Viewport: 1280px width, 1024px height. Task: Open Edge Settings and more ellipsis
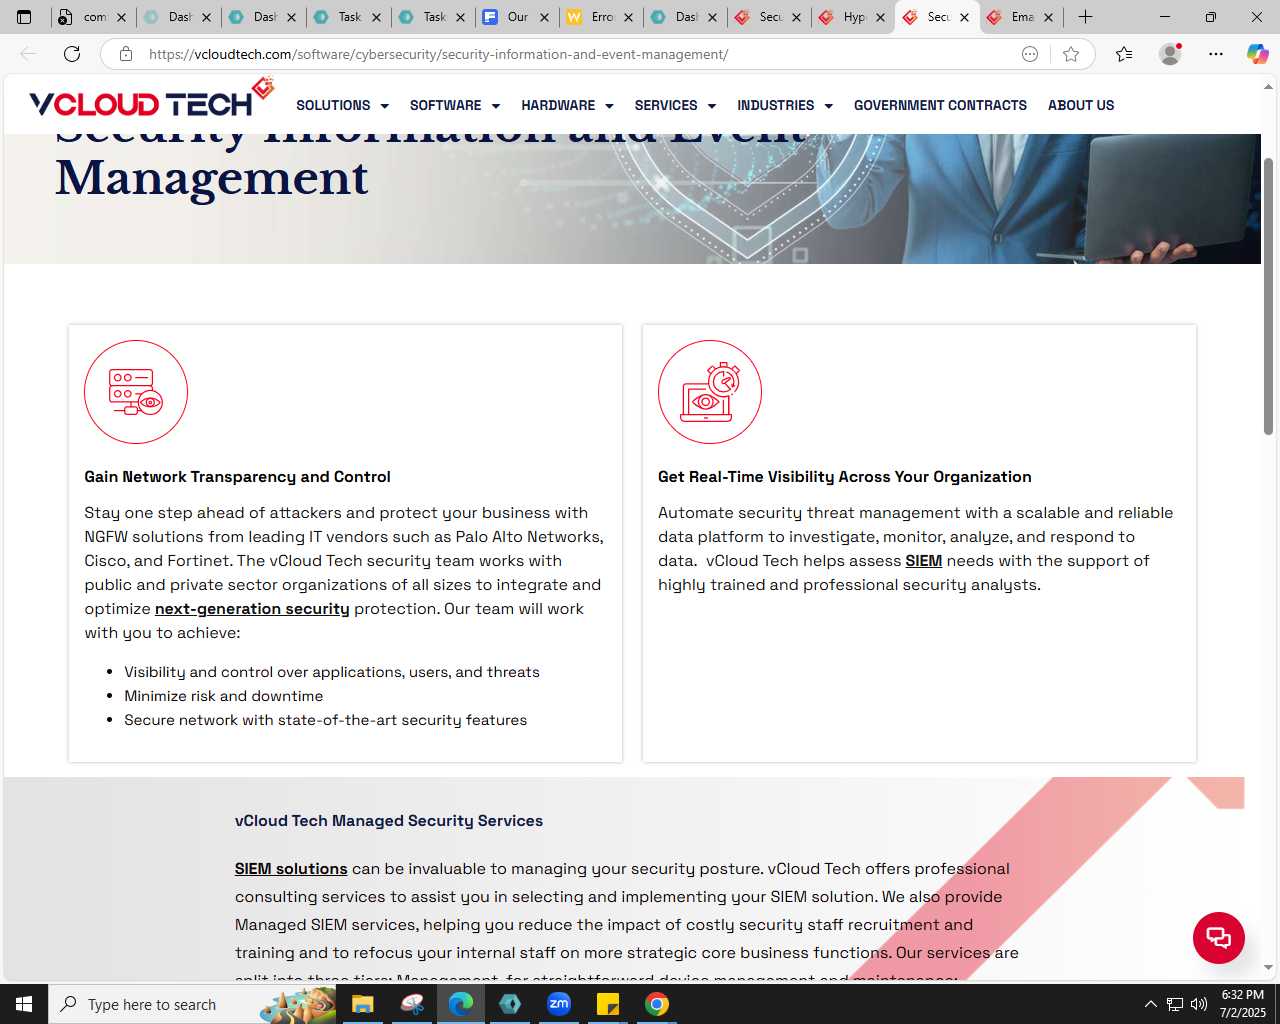[x=1216, y=54]
